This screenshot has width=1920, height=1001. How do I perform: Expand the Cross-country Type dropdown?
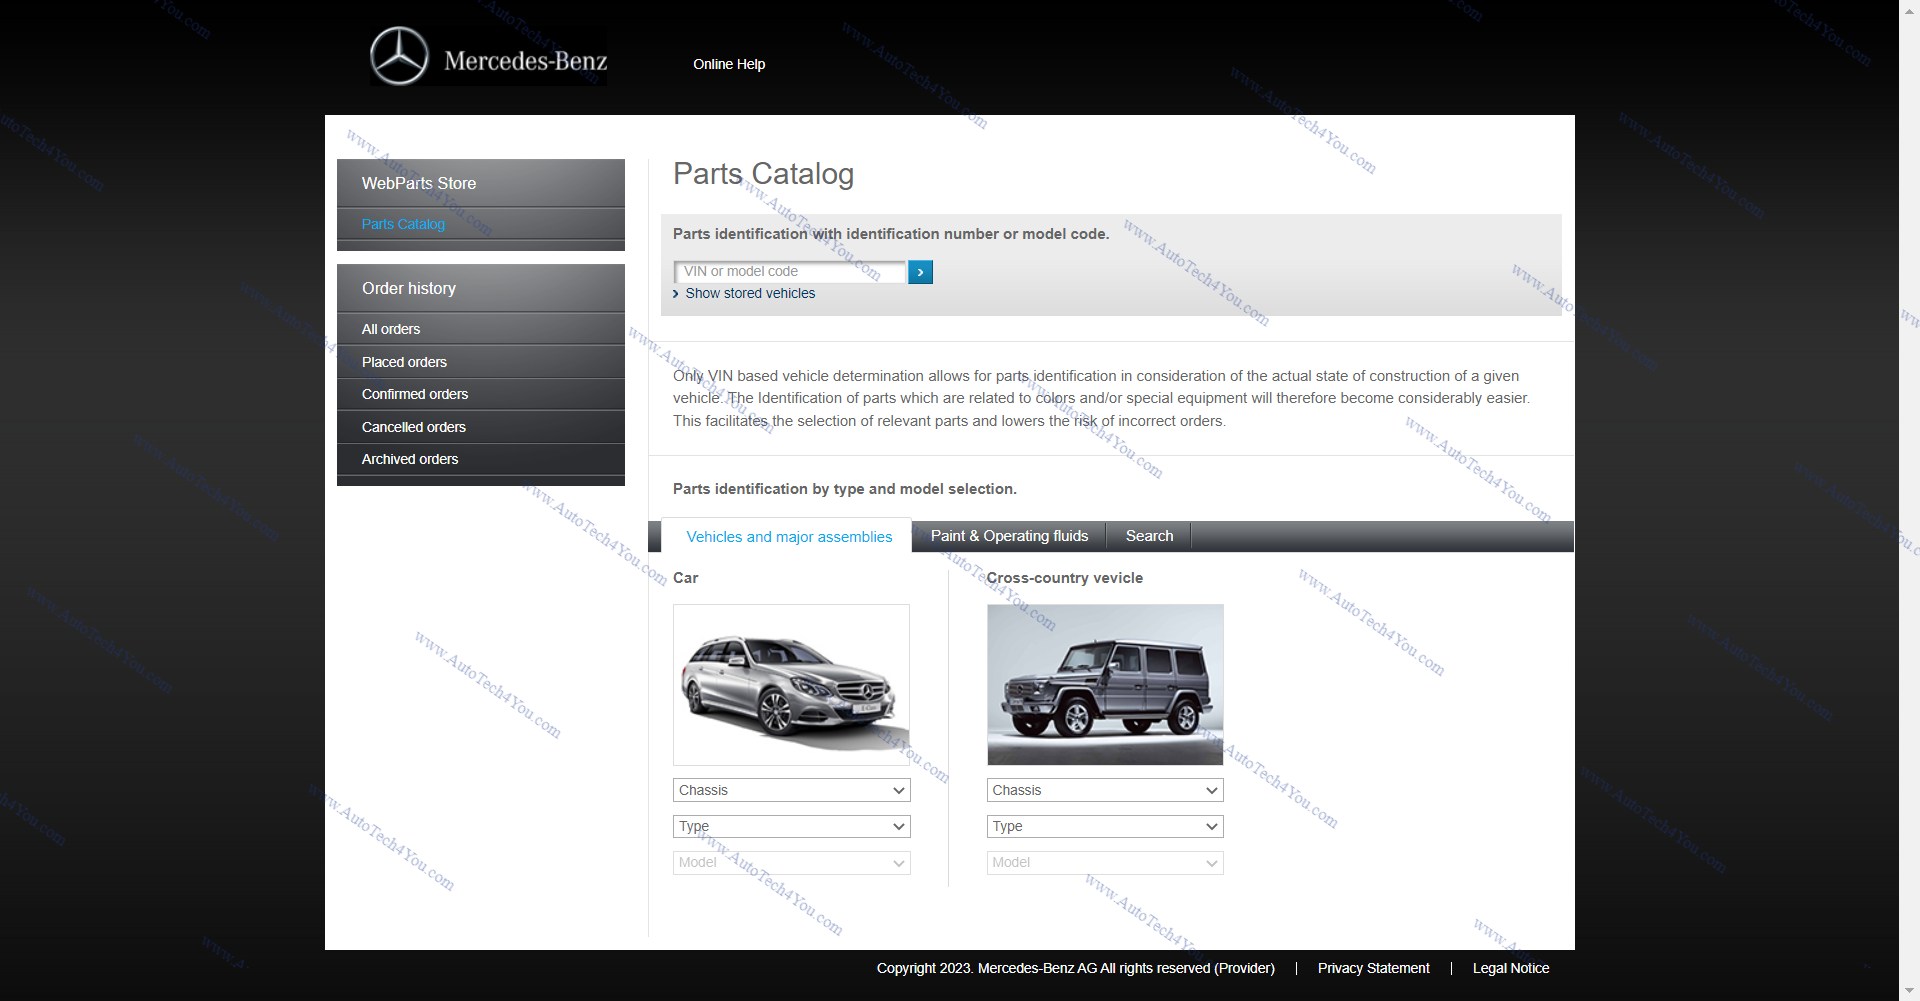tap(1104, 826)
